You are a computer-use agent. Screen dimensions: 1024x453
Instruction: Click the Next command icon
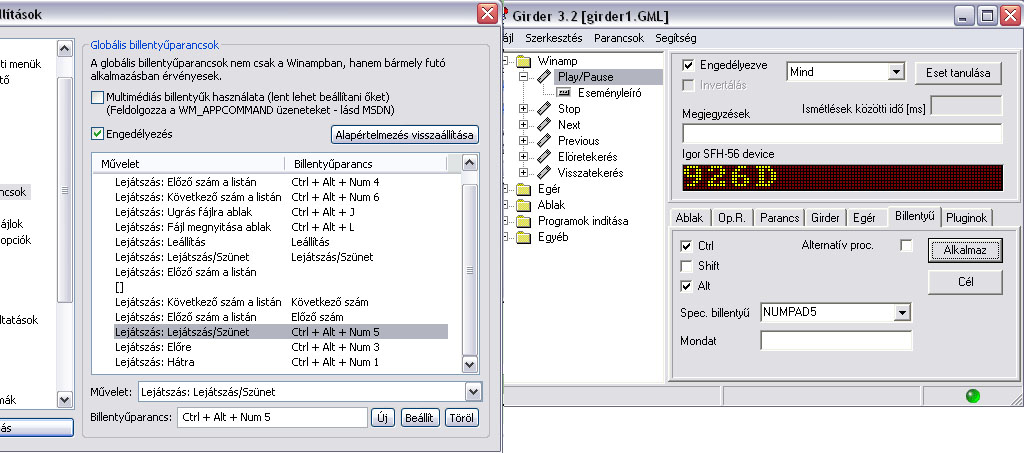click(545, 125)
